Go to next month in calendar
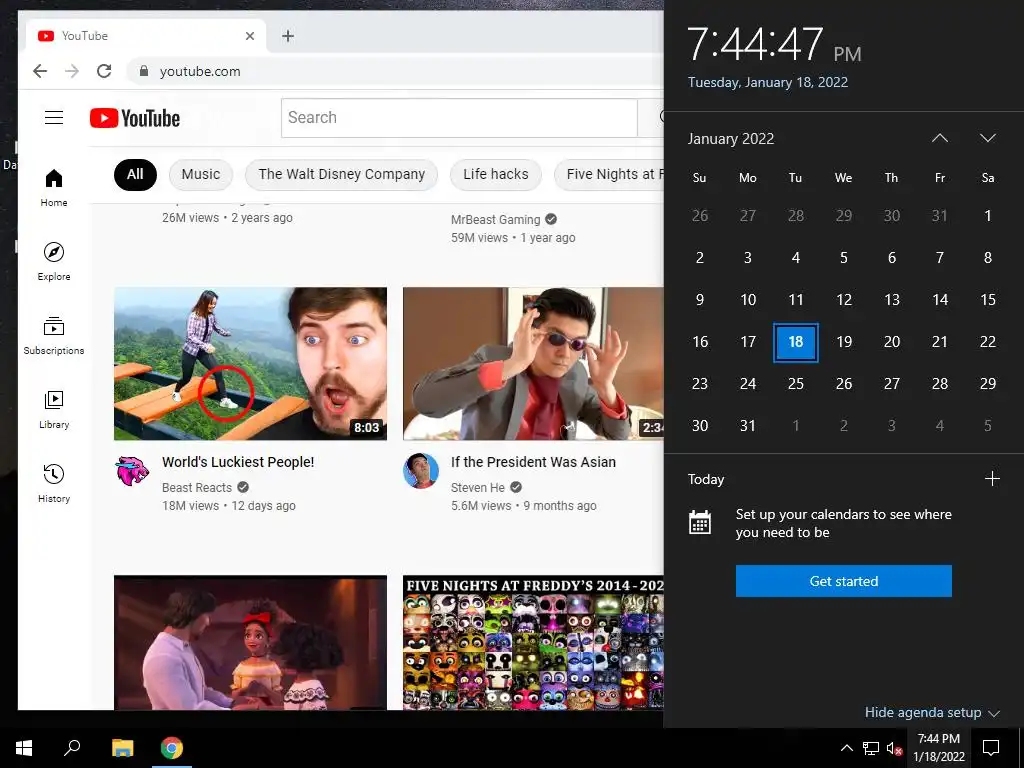This screenshot has width=1024, height=768. [987, 138]
